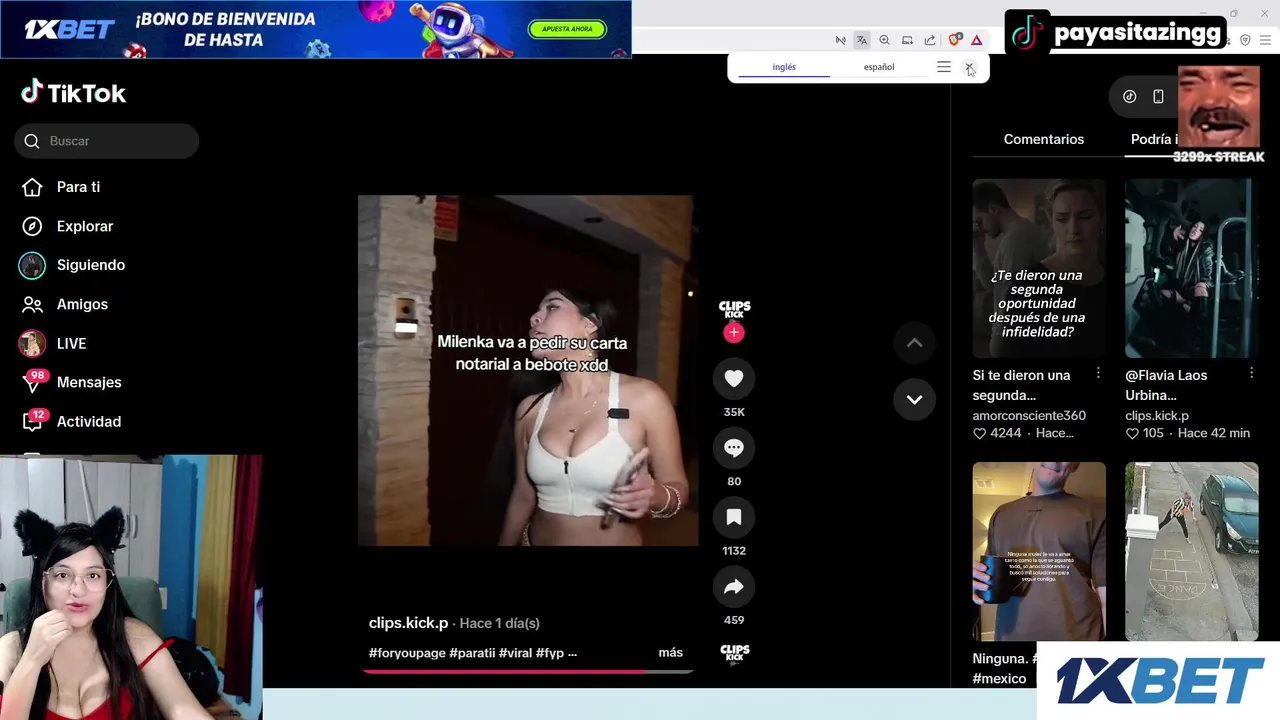Expand the caption with más
This screenshot has width=1280, height=720.
click(671, 653)
